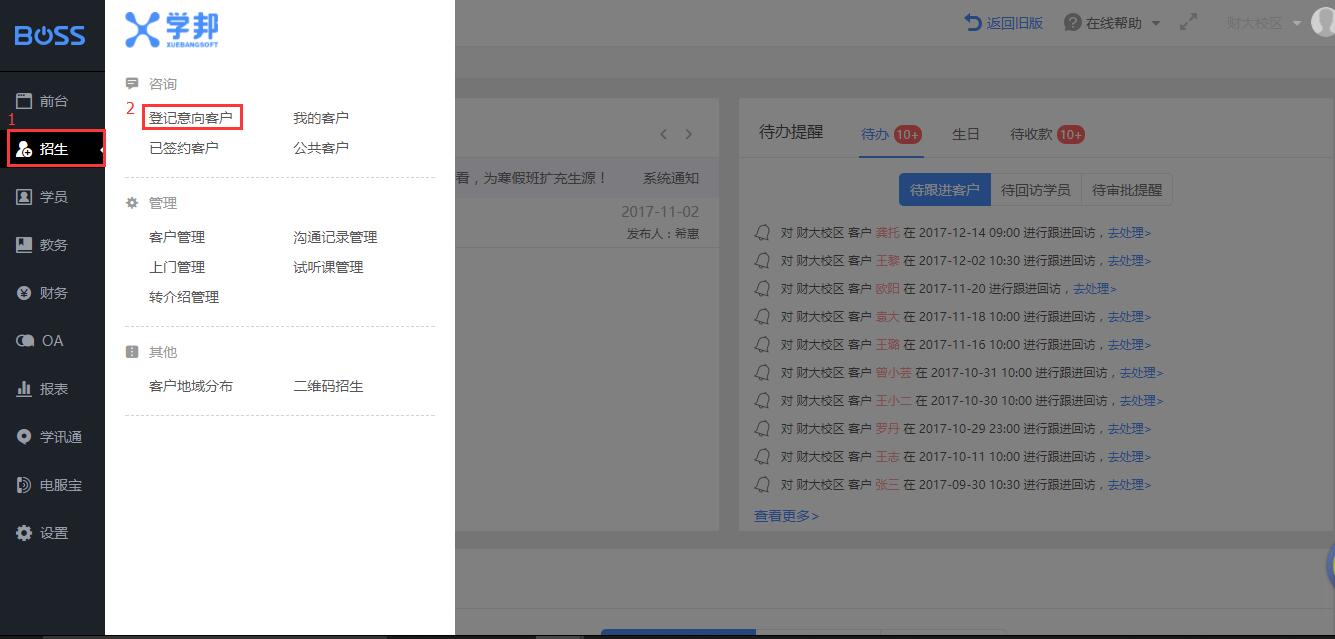This screenshot has width=1335, height=639.
Task: Click the bell icon of the 2017-12-14 reminder
Action: pos(762,233)
